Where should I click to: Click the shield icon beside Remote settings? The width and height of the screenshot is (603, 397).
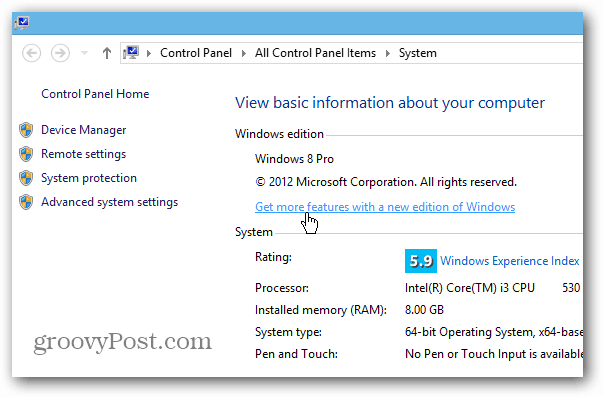(x=26, y=154)
